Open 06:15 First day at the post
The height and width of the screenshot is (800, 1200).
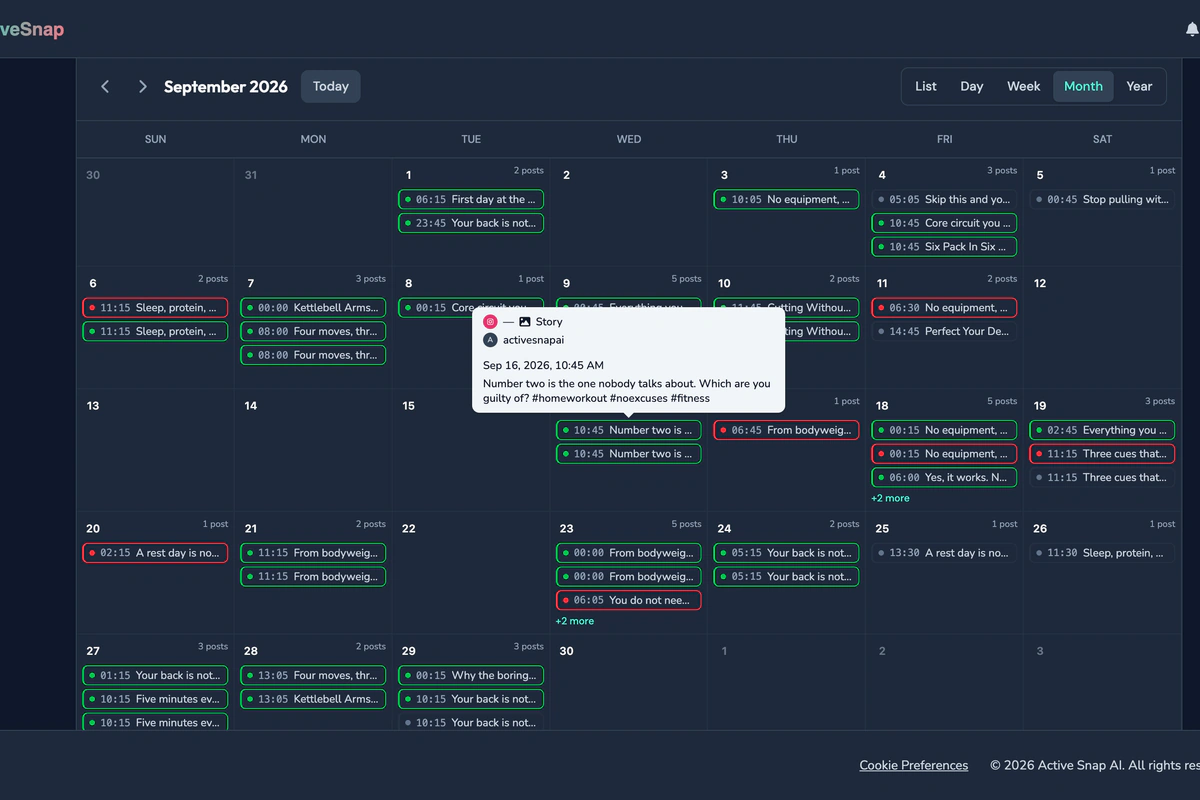pos(471,200)
